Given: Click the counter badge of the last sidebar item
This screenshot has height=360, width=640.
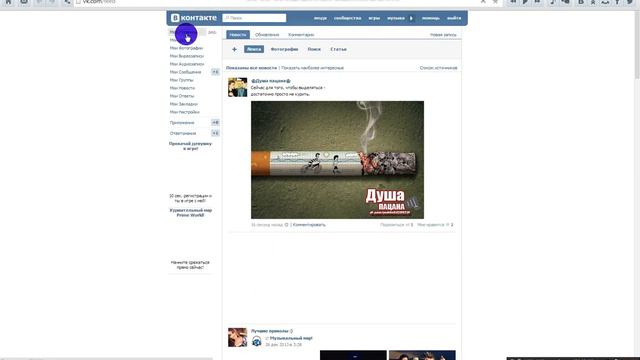Looking at the screenshot, I should click(215, 133).
